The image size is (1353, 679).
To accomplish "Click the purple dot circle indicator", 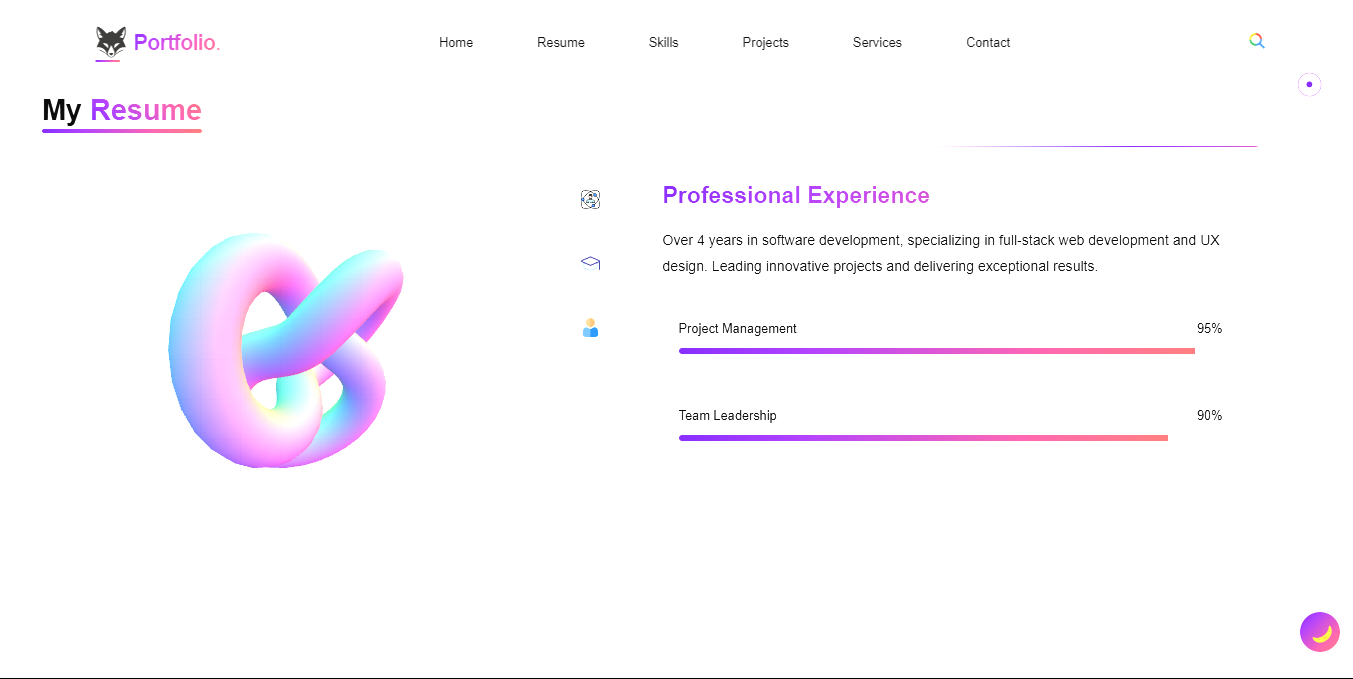I will [x=1309, y=85].
